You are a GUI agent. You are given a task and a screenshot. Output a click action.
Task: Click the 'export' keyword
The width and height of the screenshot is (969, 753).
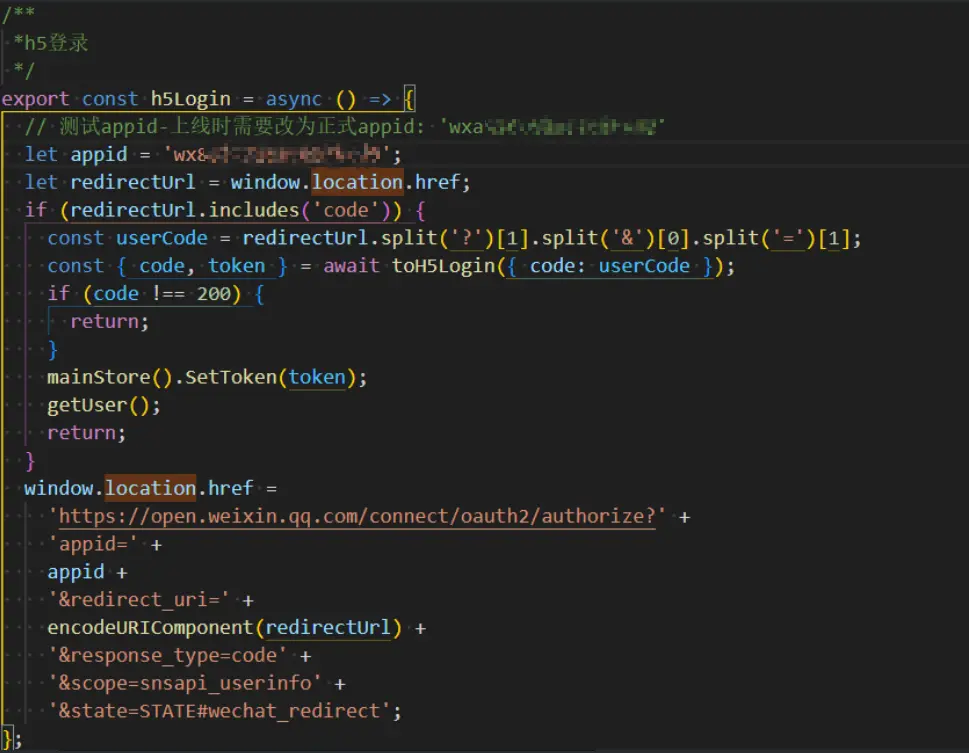(35, 100)
